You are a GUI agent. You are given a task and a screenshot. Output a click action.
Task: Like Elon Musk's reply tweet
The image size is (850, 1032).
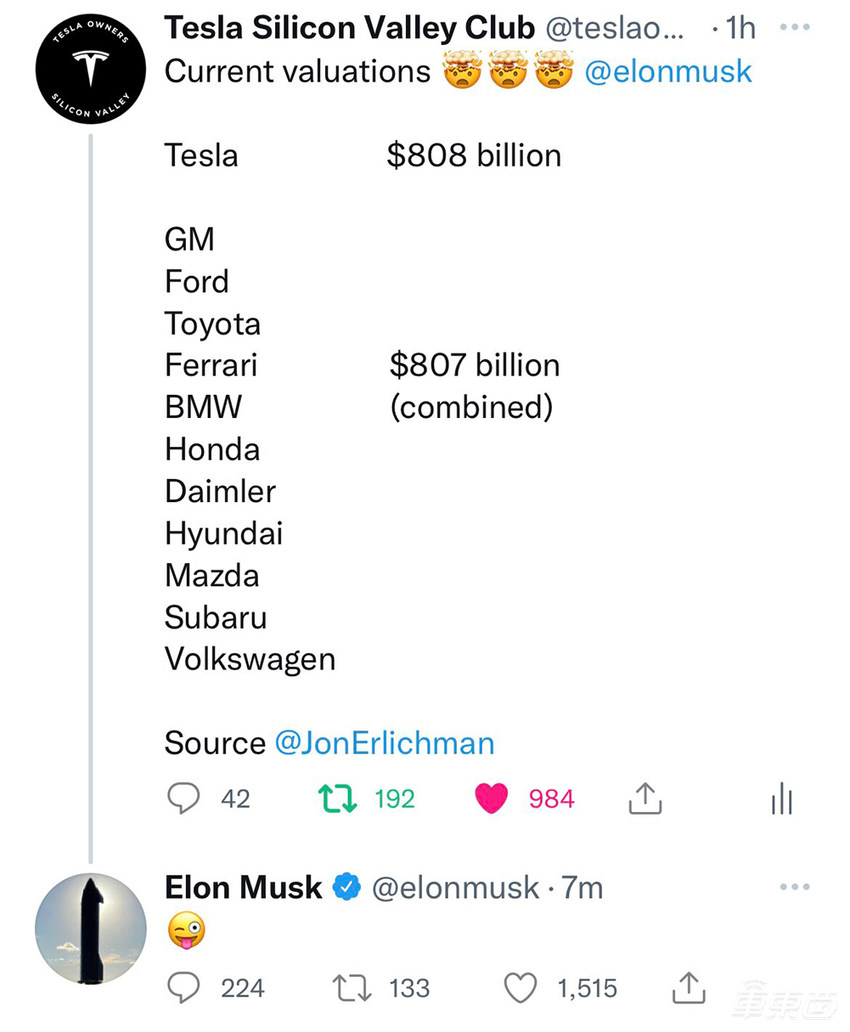click(520, 988)
